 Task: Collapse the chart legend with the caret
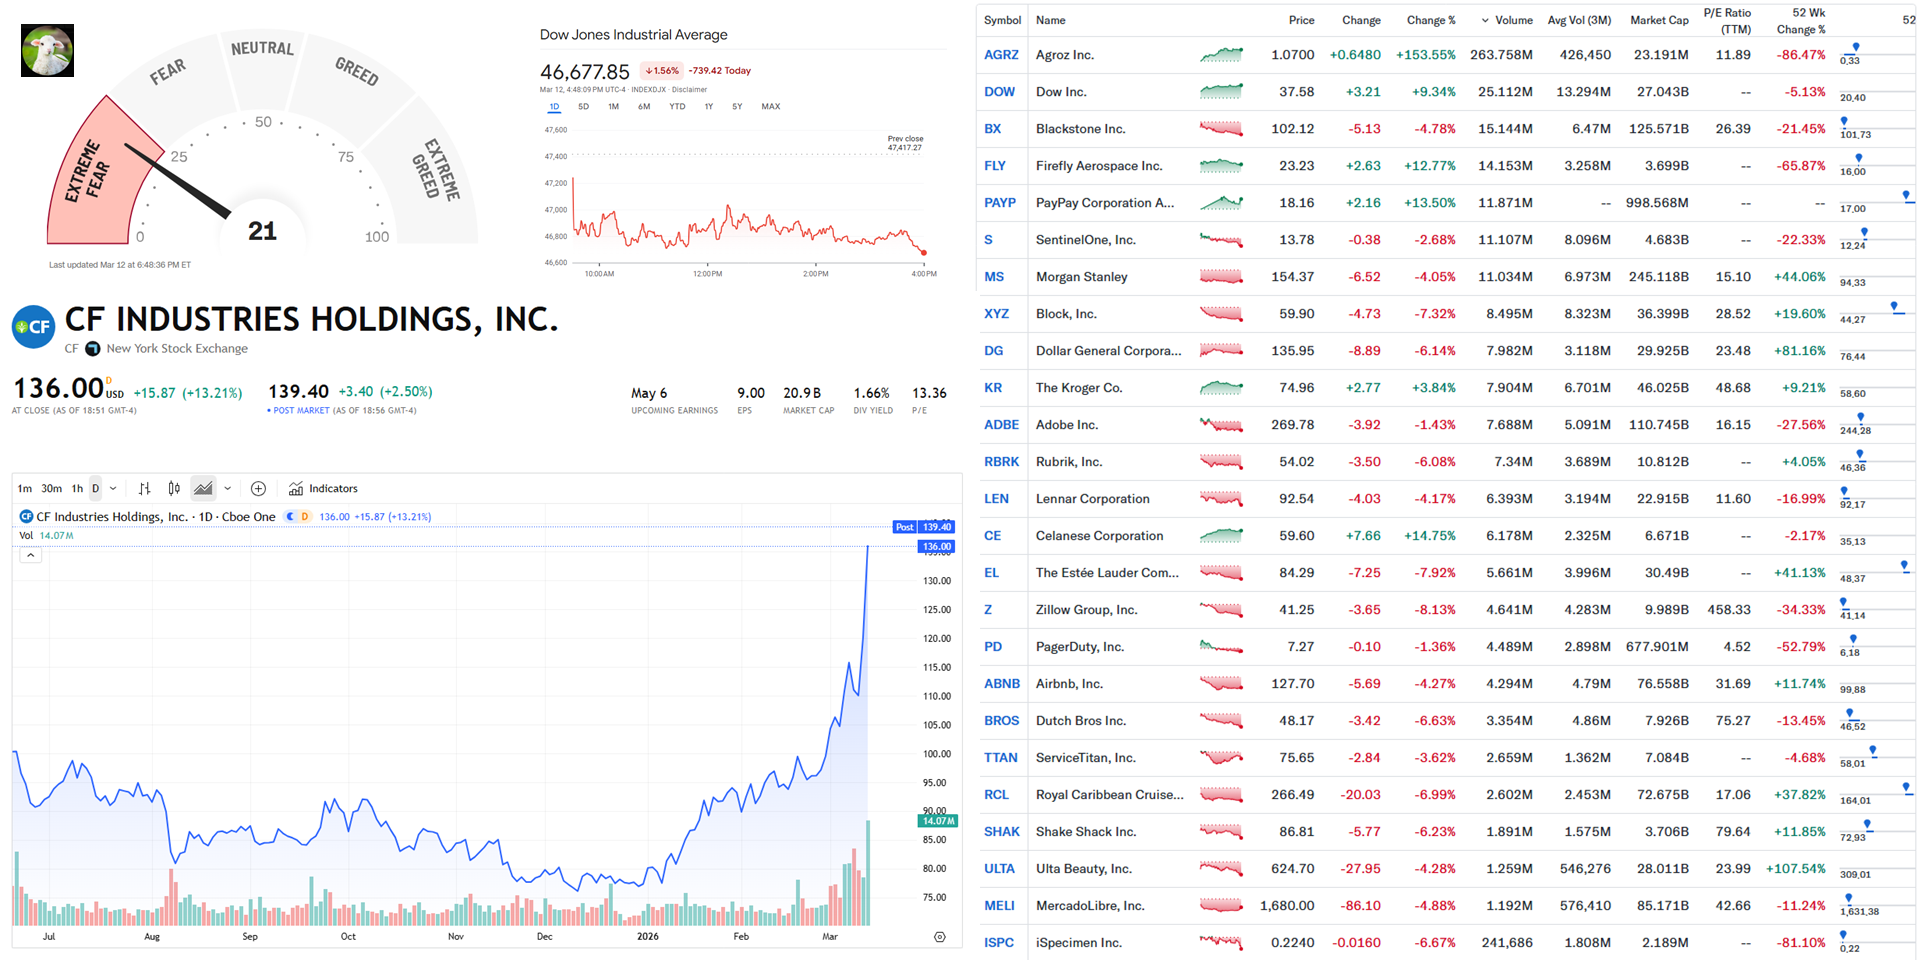[31, 555]
